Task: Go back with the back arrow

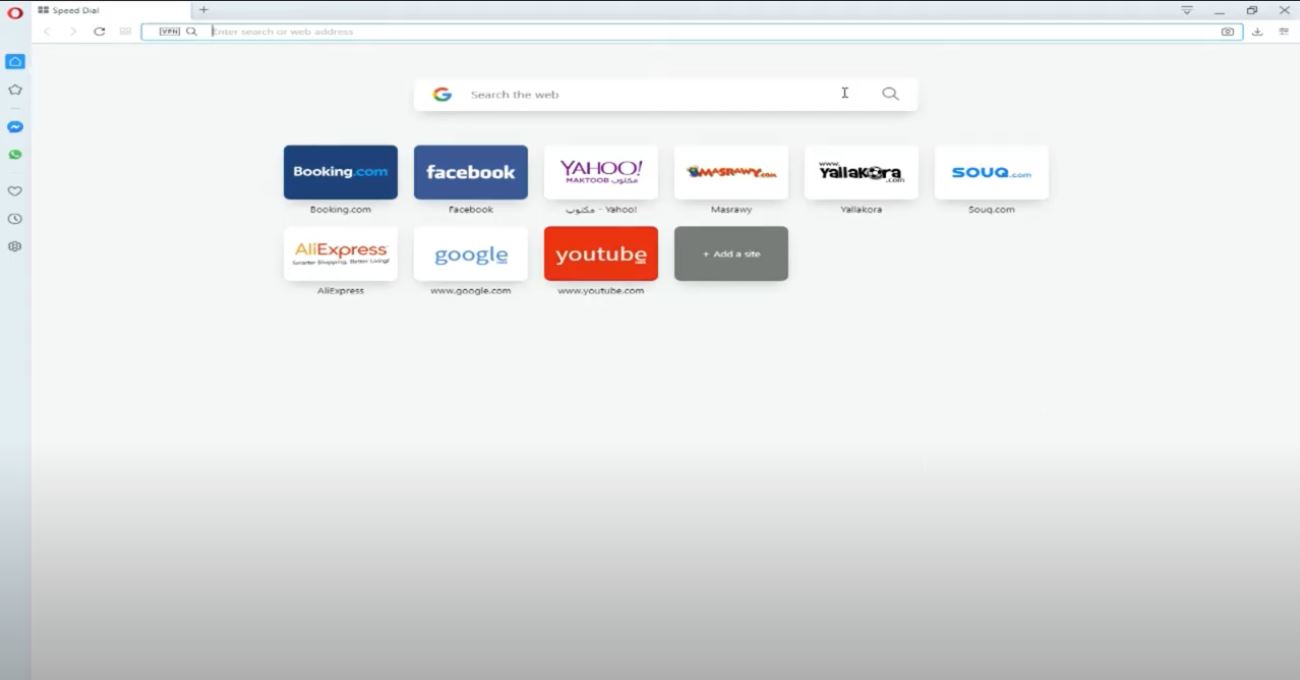Action: pyautogui.click(x=47, y=32)
